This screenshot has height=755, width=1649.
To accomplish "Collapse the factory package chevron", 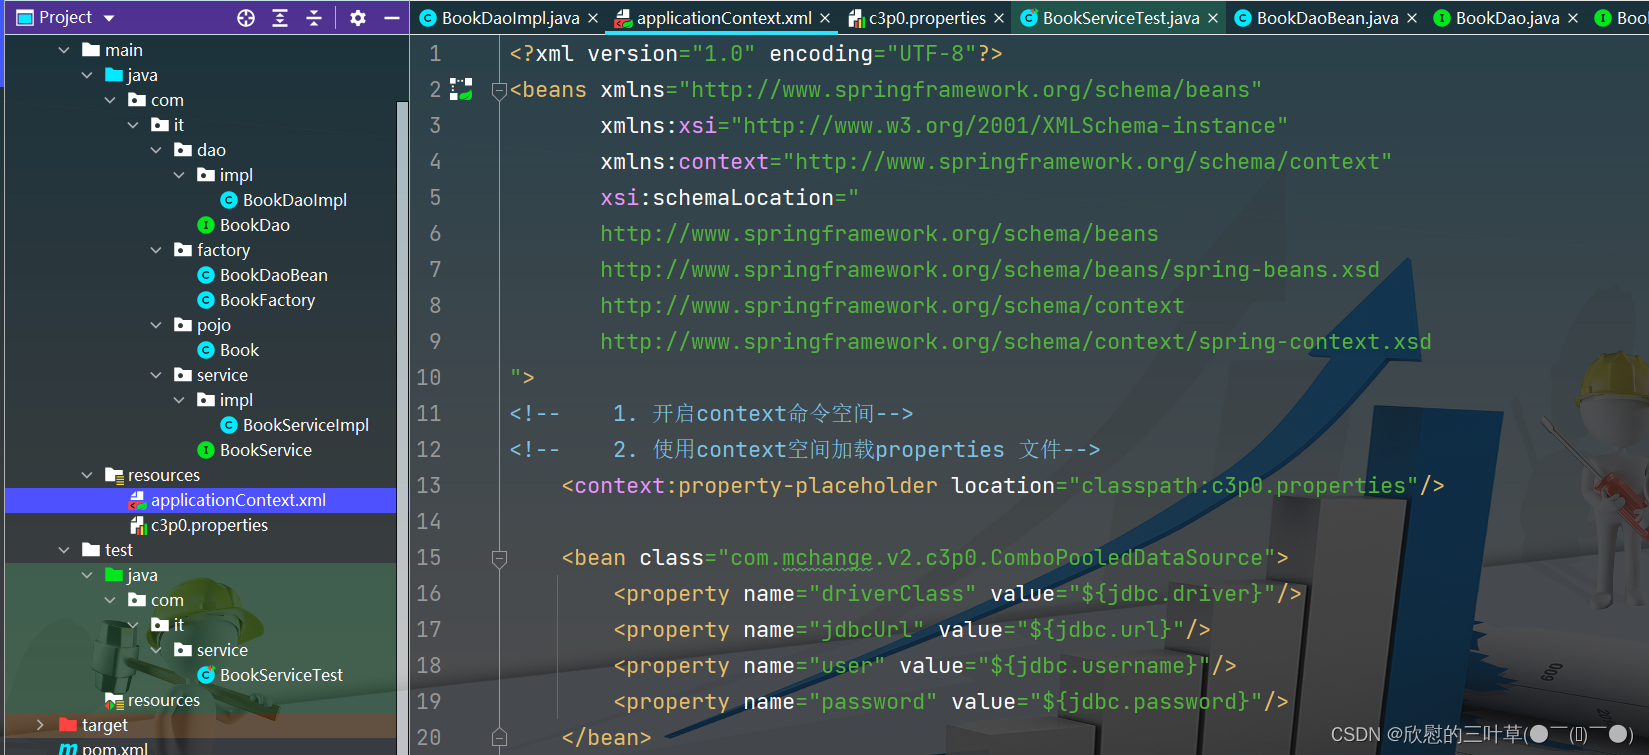I will point(156,250).
